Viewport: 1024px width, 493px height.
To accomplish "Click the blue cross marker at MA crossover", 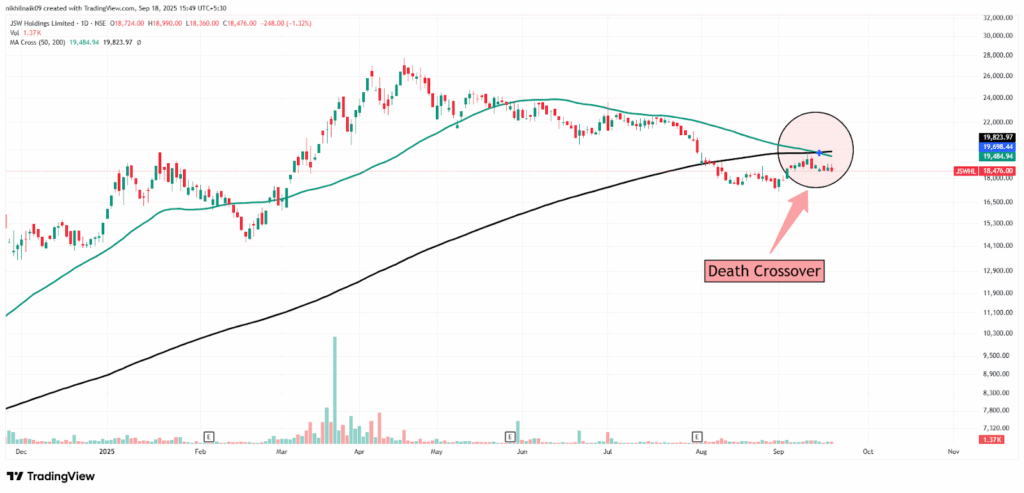I will point(819,152).
